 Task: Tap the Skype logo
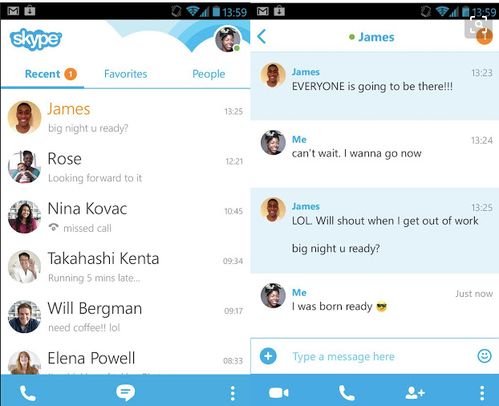[36, 39]
